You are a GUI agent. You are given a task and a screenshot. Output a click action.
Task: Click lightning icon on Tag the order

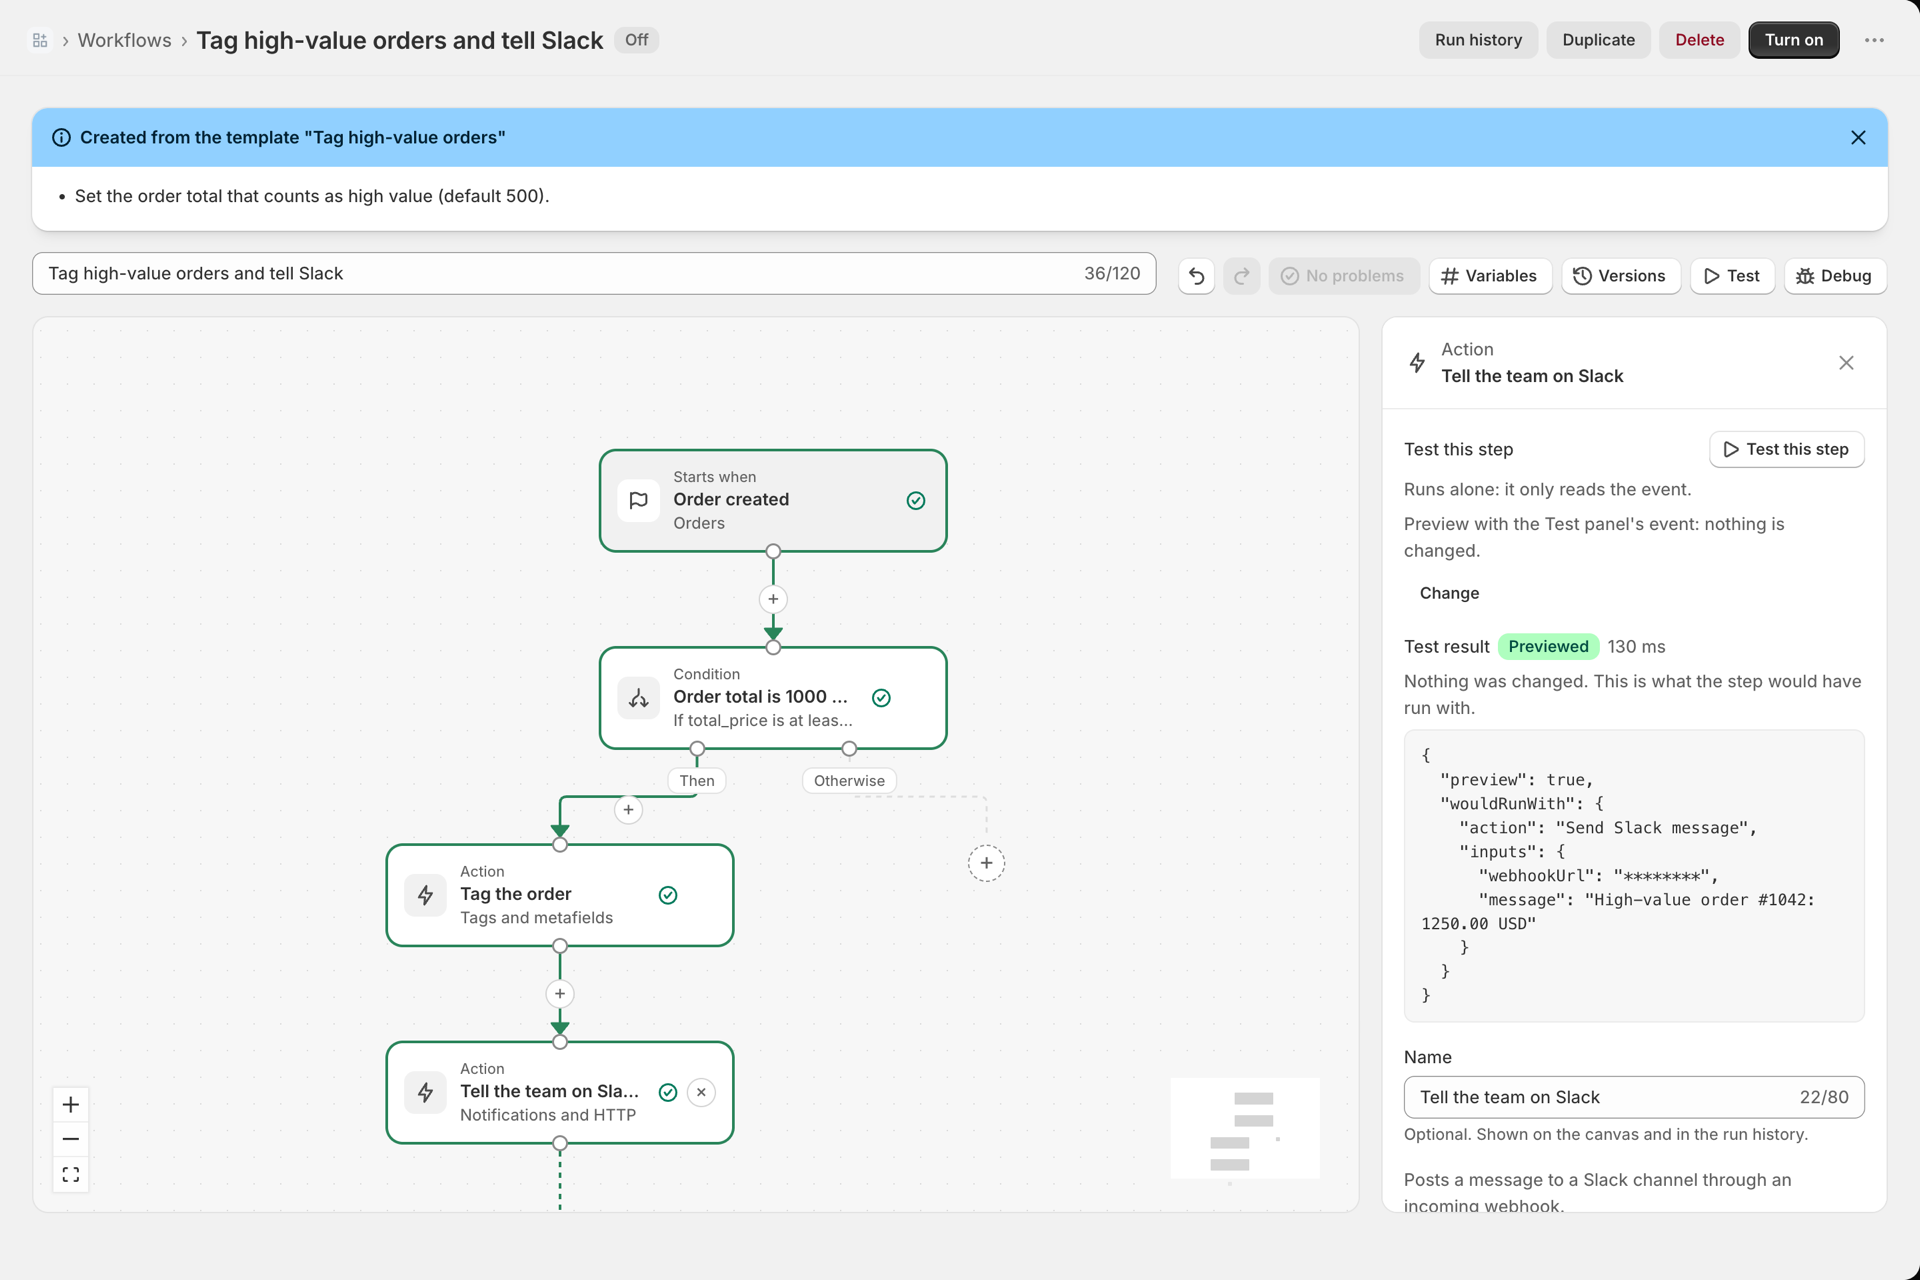(425, 895)
